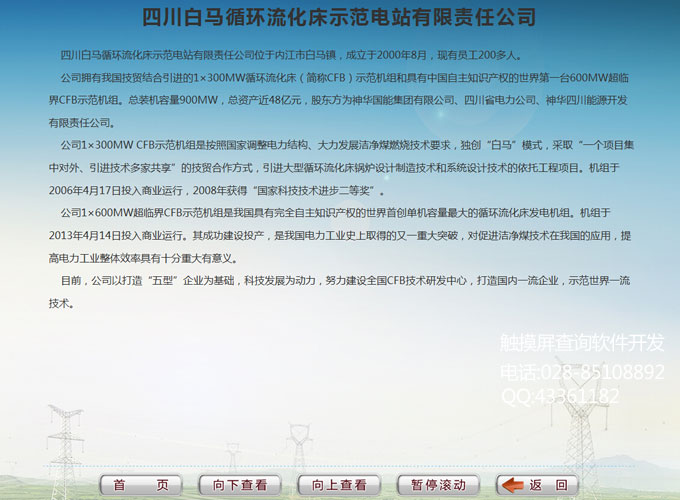Screen dimensions: 680x500
Task: Click the orange arrow icon on 返回
Action: pos(513,485)
